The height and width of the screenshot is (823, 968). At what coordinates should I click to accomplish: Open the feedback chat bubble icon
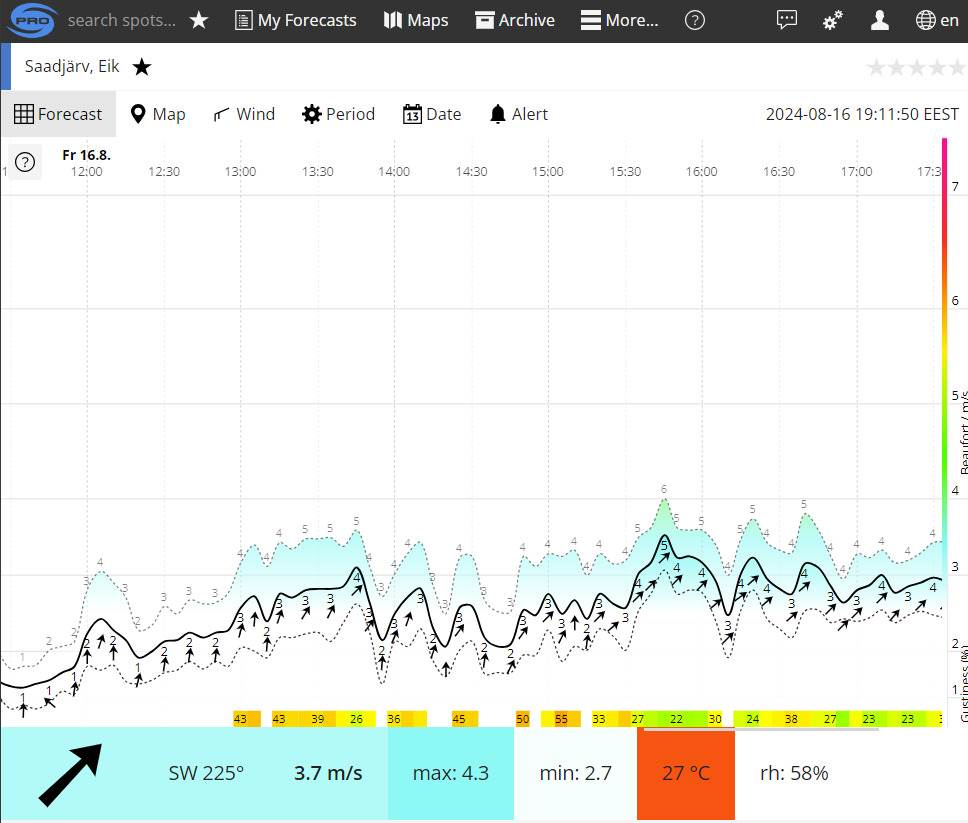pos(787,20)
